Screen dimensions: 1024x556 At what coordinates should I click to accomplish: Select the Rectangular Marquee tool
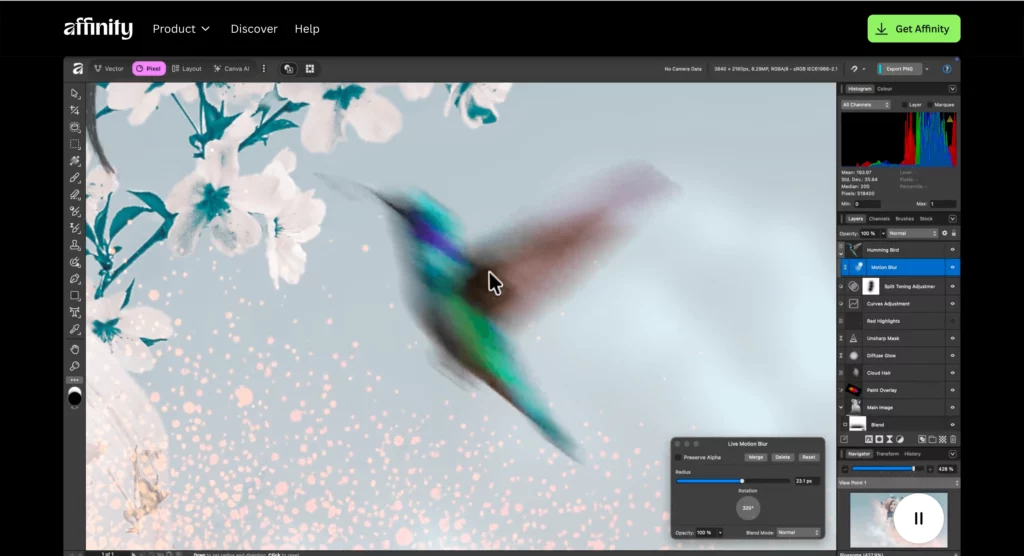[x=75, y=144]
